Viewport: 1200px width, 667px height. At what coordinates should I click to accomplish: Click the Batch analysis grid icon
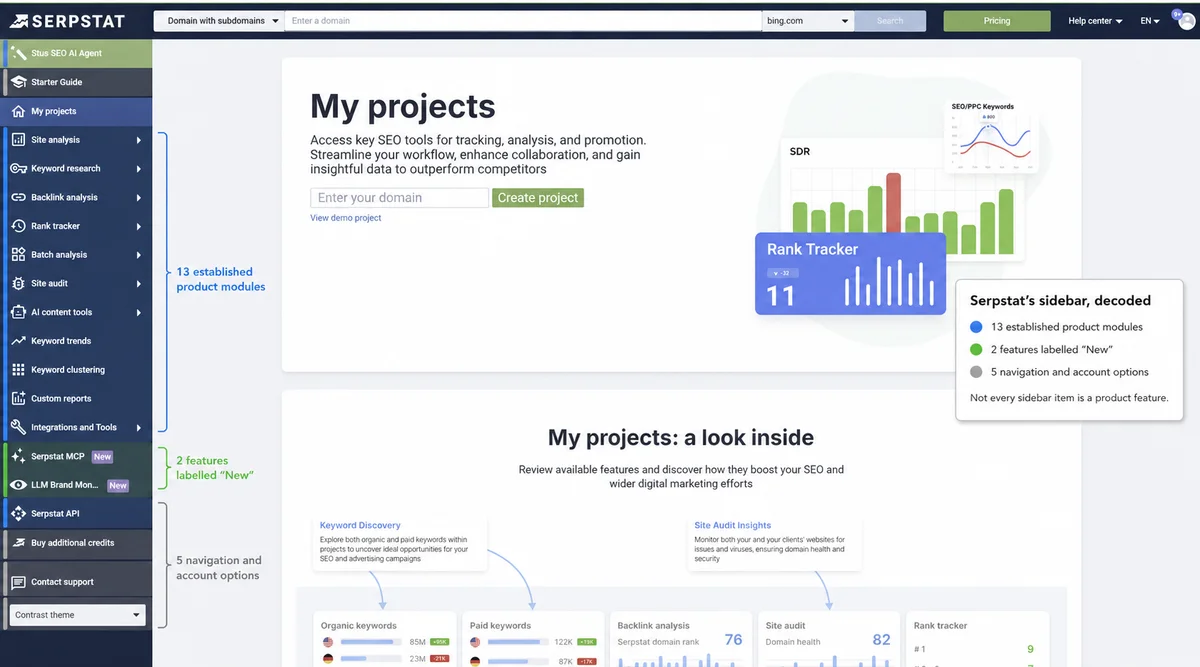18,255
